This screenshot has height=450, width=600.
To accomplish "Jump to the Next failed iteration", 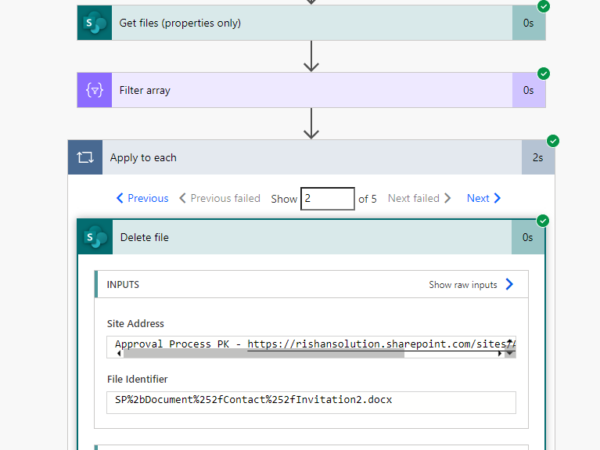I will click(419, 198).
